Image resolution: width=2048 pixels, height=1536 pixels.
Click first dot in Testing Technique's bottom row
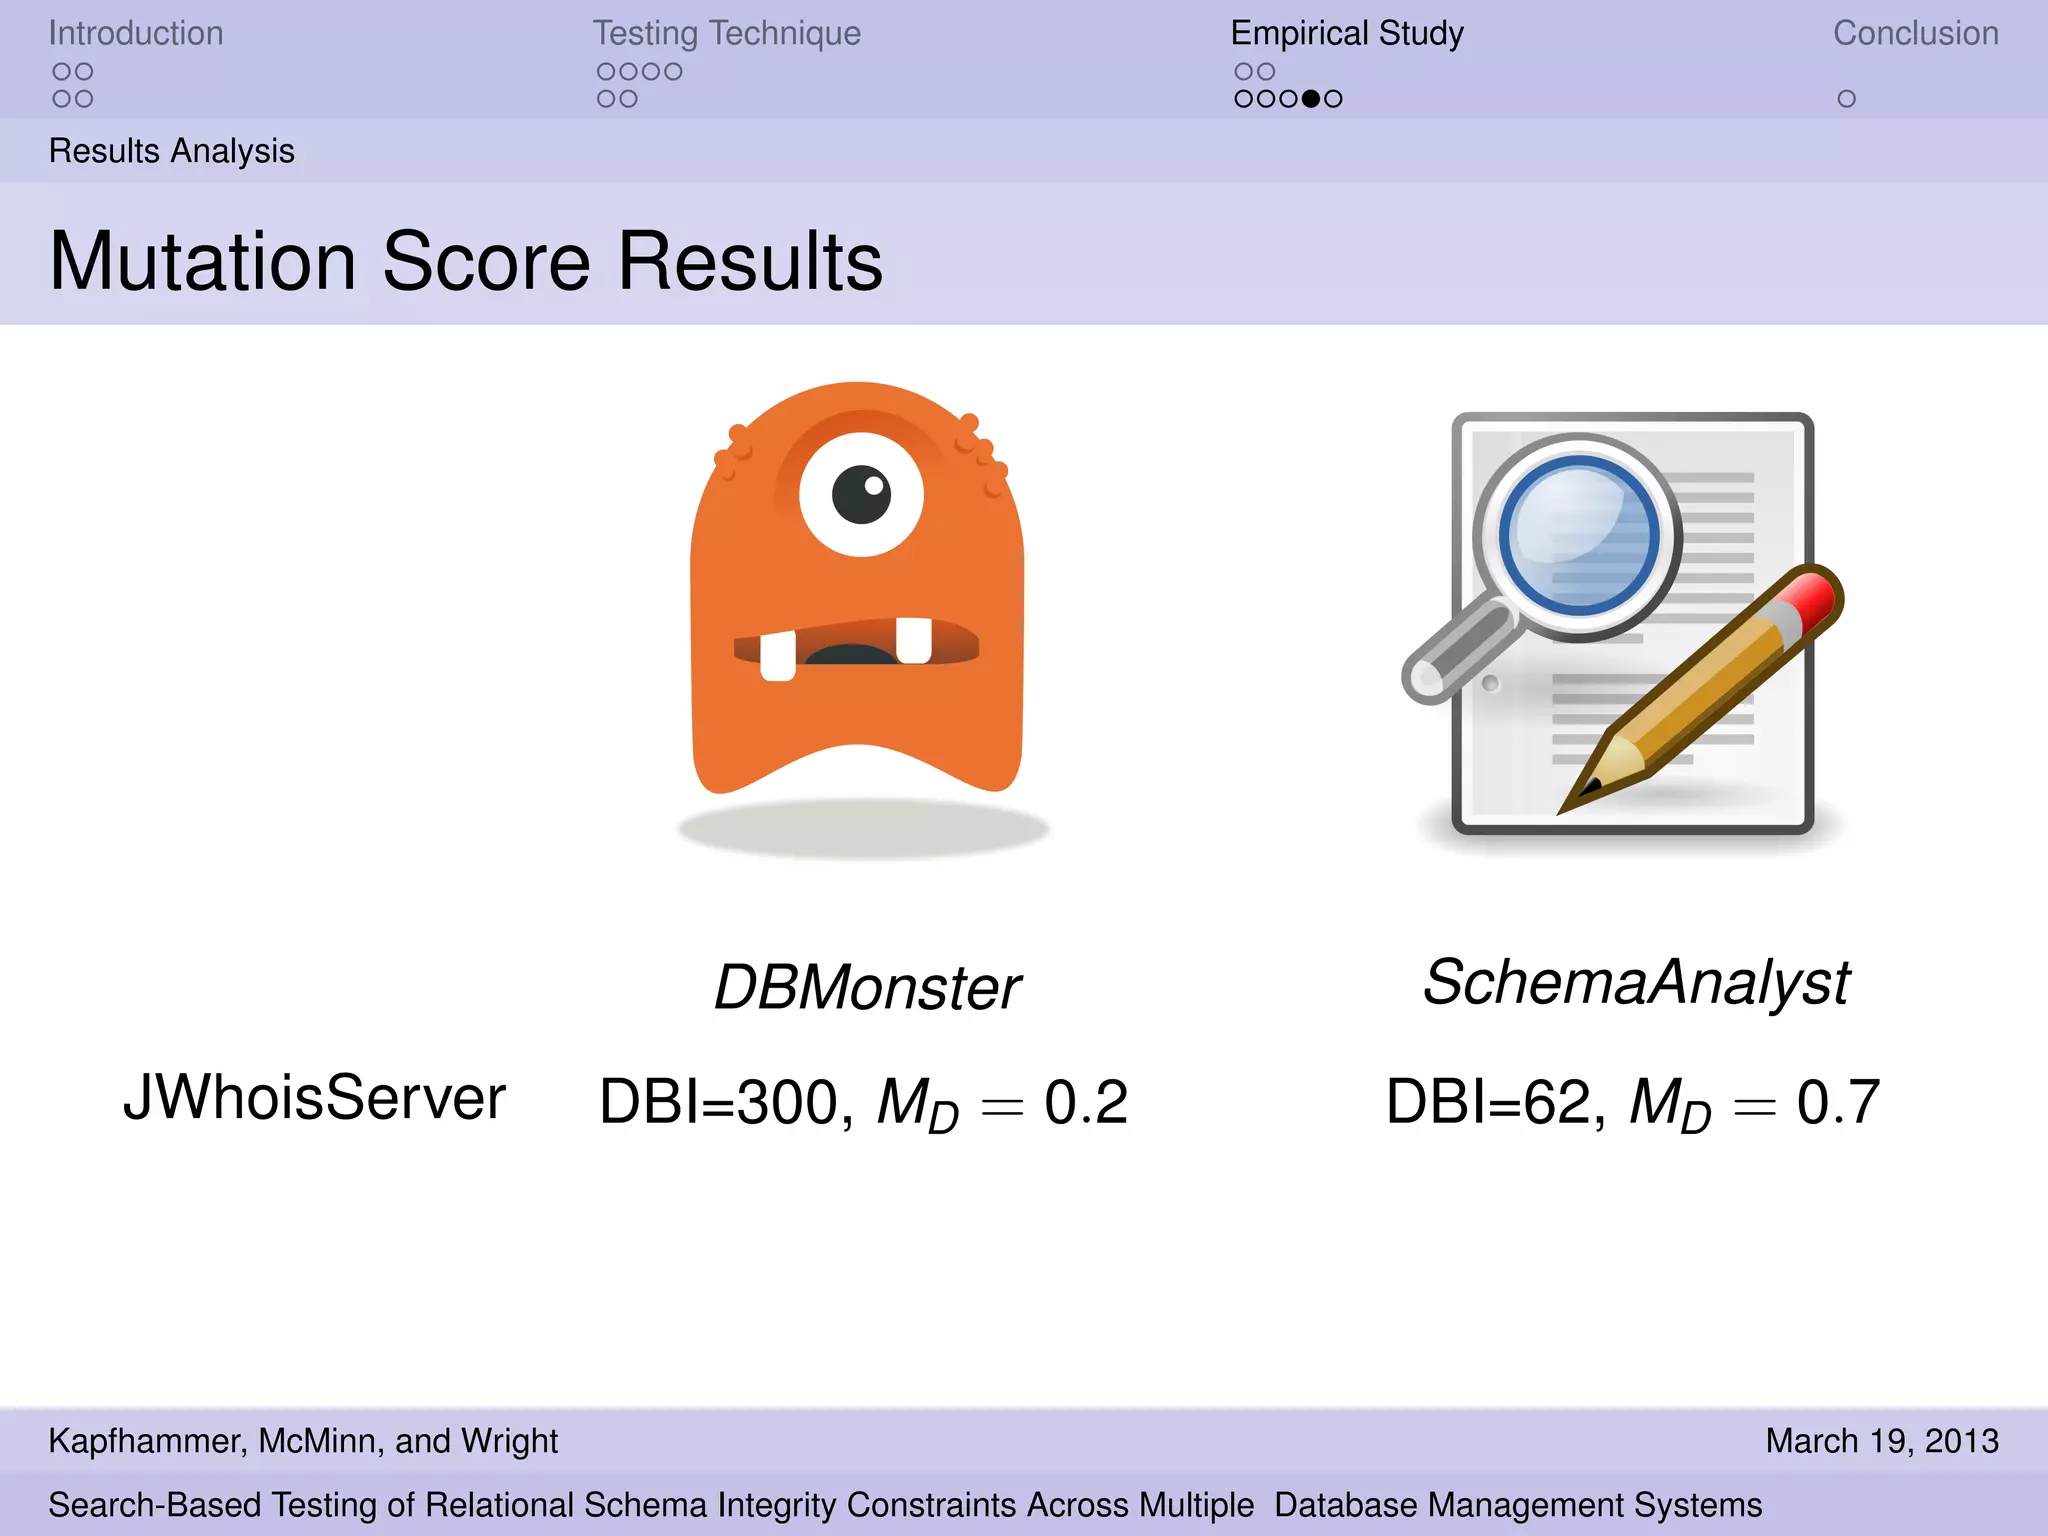pos(606,99)
